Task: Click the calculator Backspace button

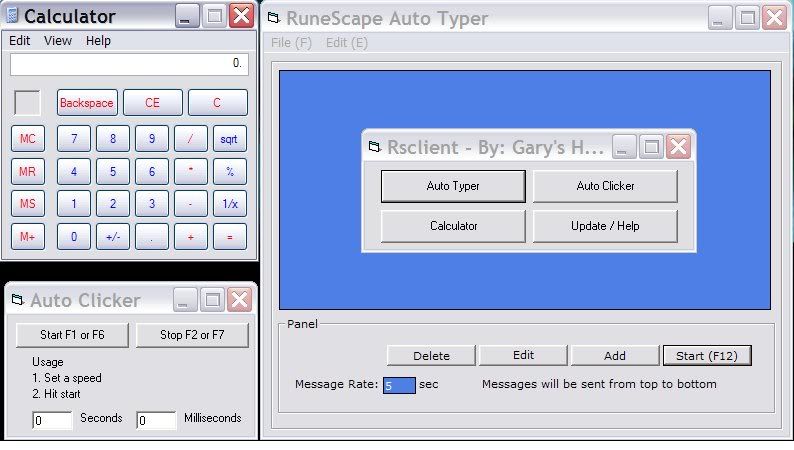Action: (87, 103)
